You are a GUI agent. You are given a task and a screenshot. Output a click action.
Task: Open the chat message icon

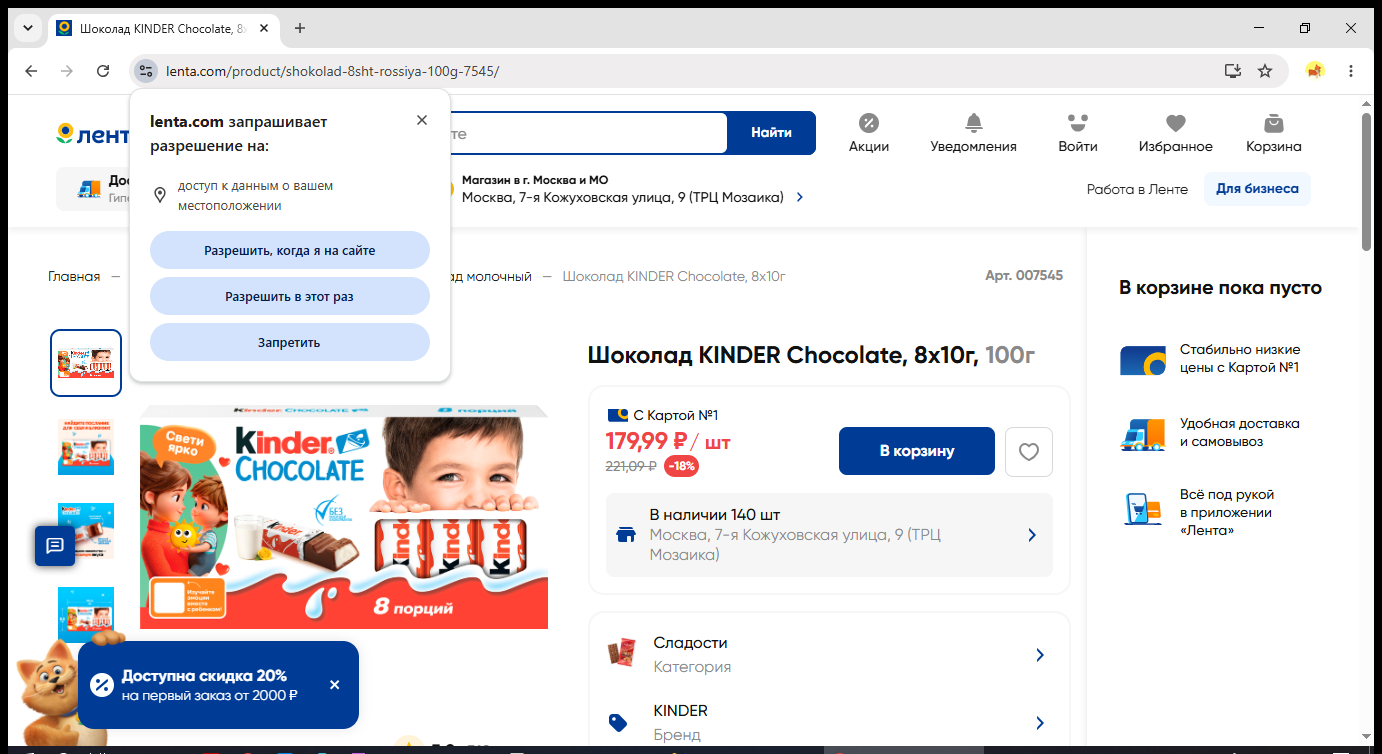(55, 546)
